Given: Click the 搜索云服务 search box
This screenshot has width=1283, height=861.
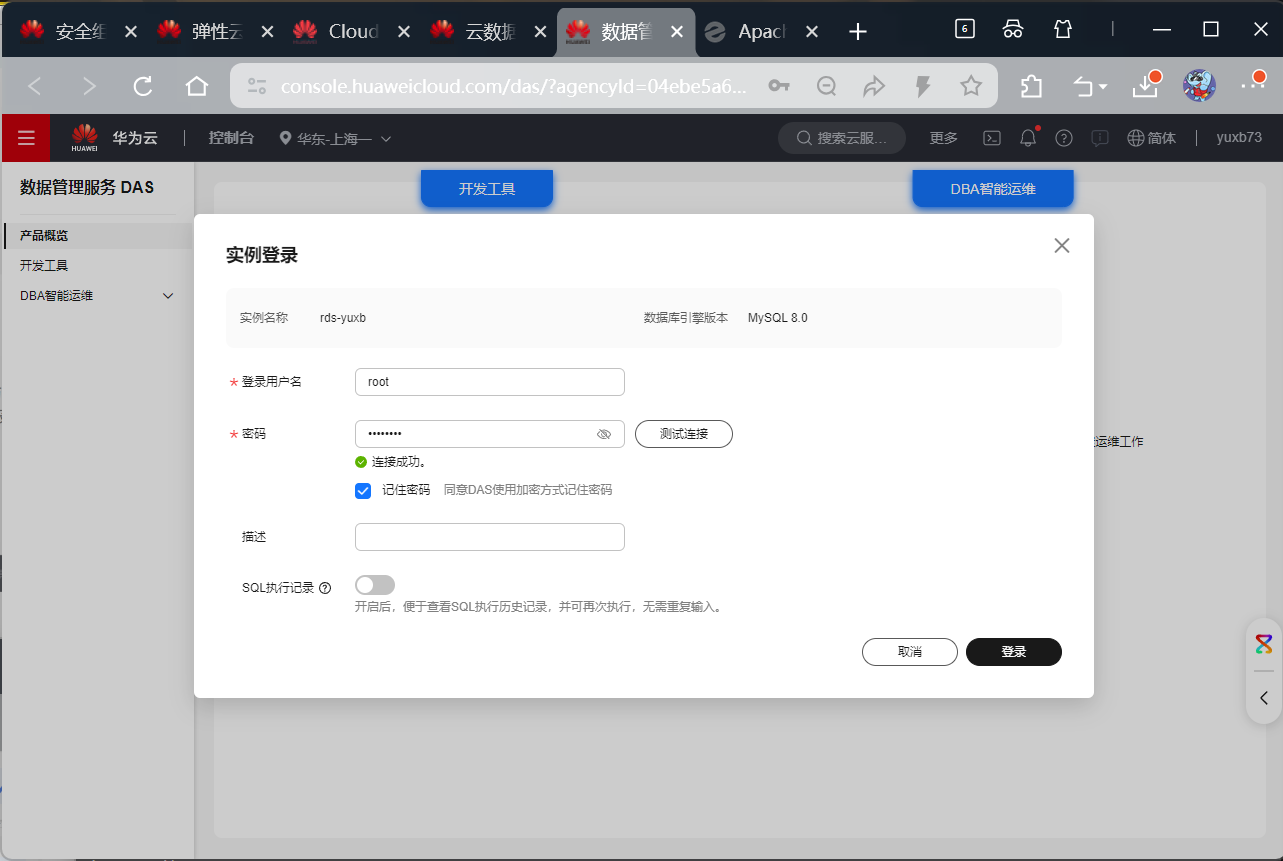Looking at the screenshot, I should [842, 138].
